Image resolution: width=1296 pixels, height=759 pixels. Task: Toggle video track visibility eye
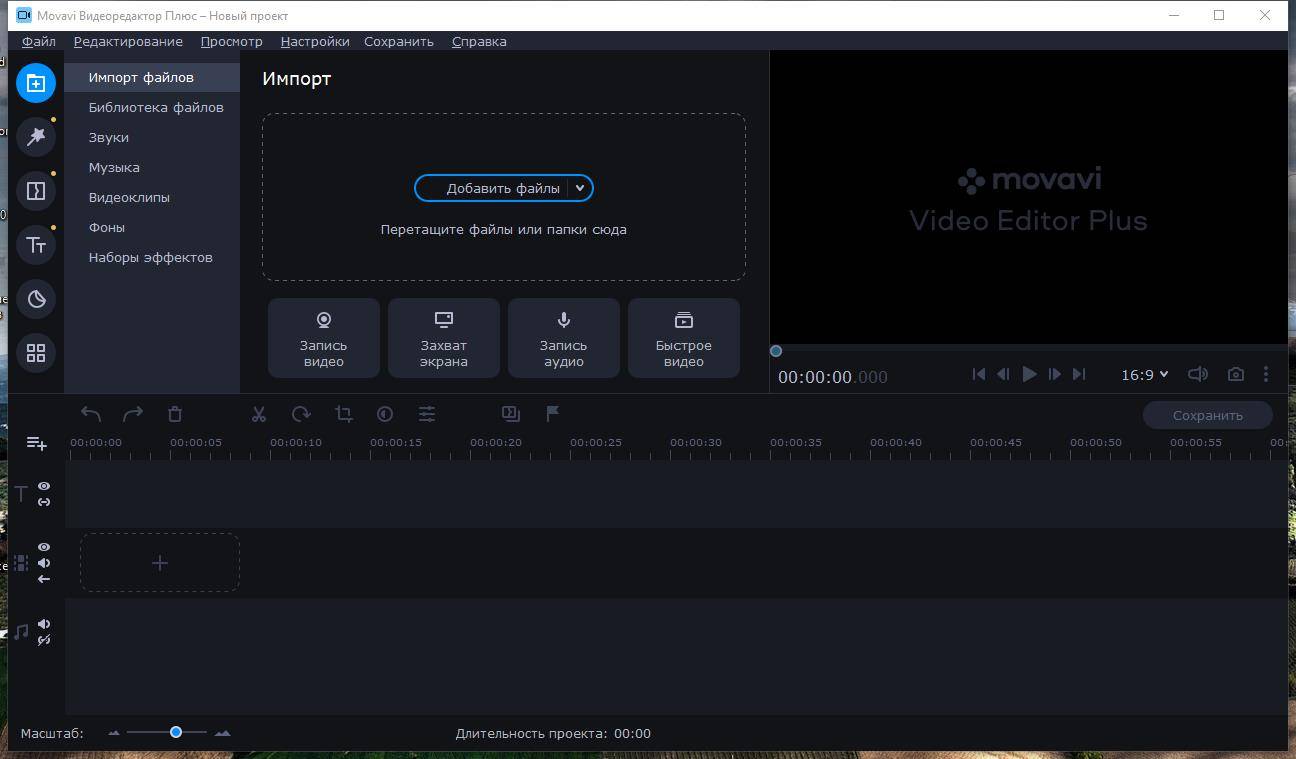pos(44,547)
